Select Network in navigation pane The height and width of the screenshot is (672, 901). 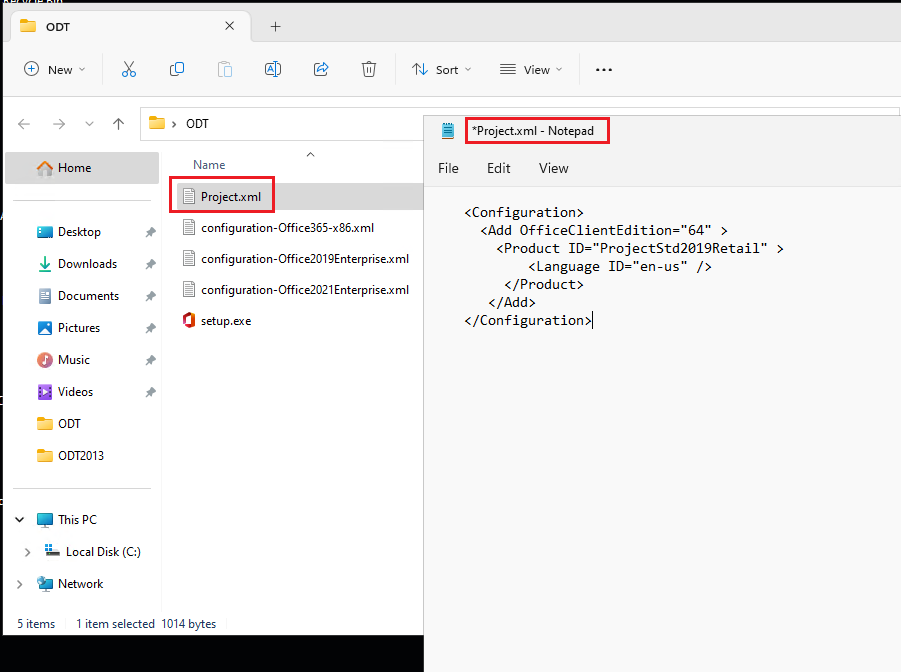coord(80,584)
